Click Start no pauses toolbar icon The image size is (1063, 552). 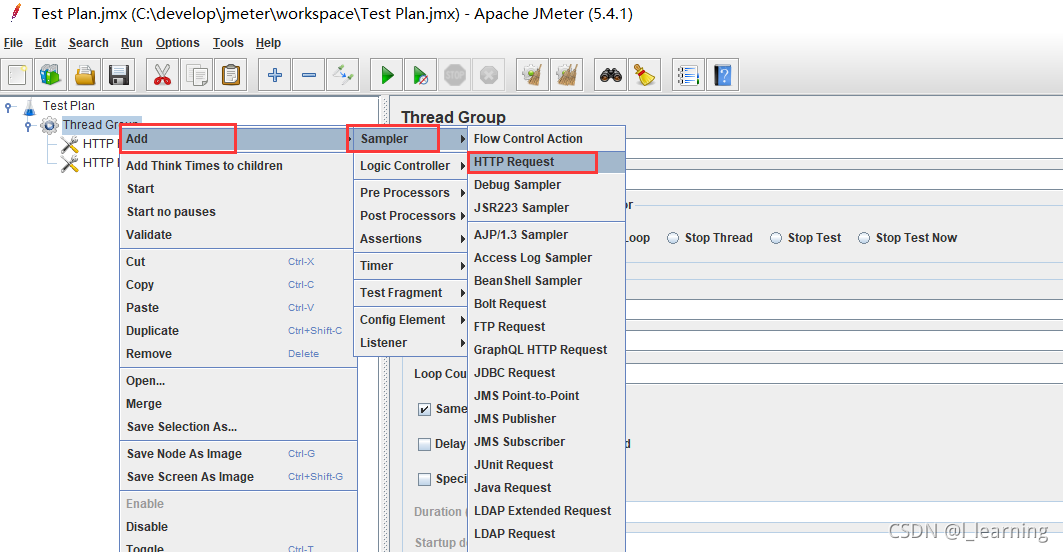coord(420,75)
